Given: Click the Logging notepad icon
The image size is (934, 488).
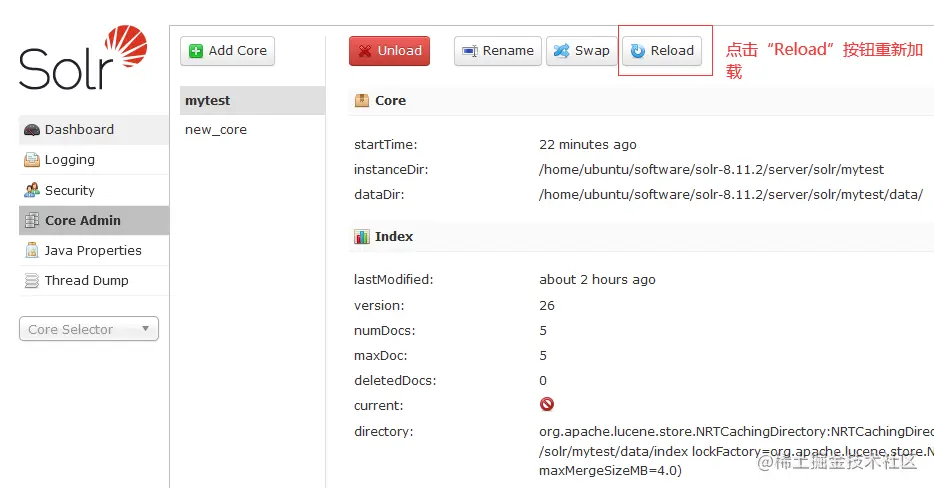Looking at the screenshot, I should [32, 160].
